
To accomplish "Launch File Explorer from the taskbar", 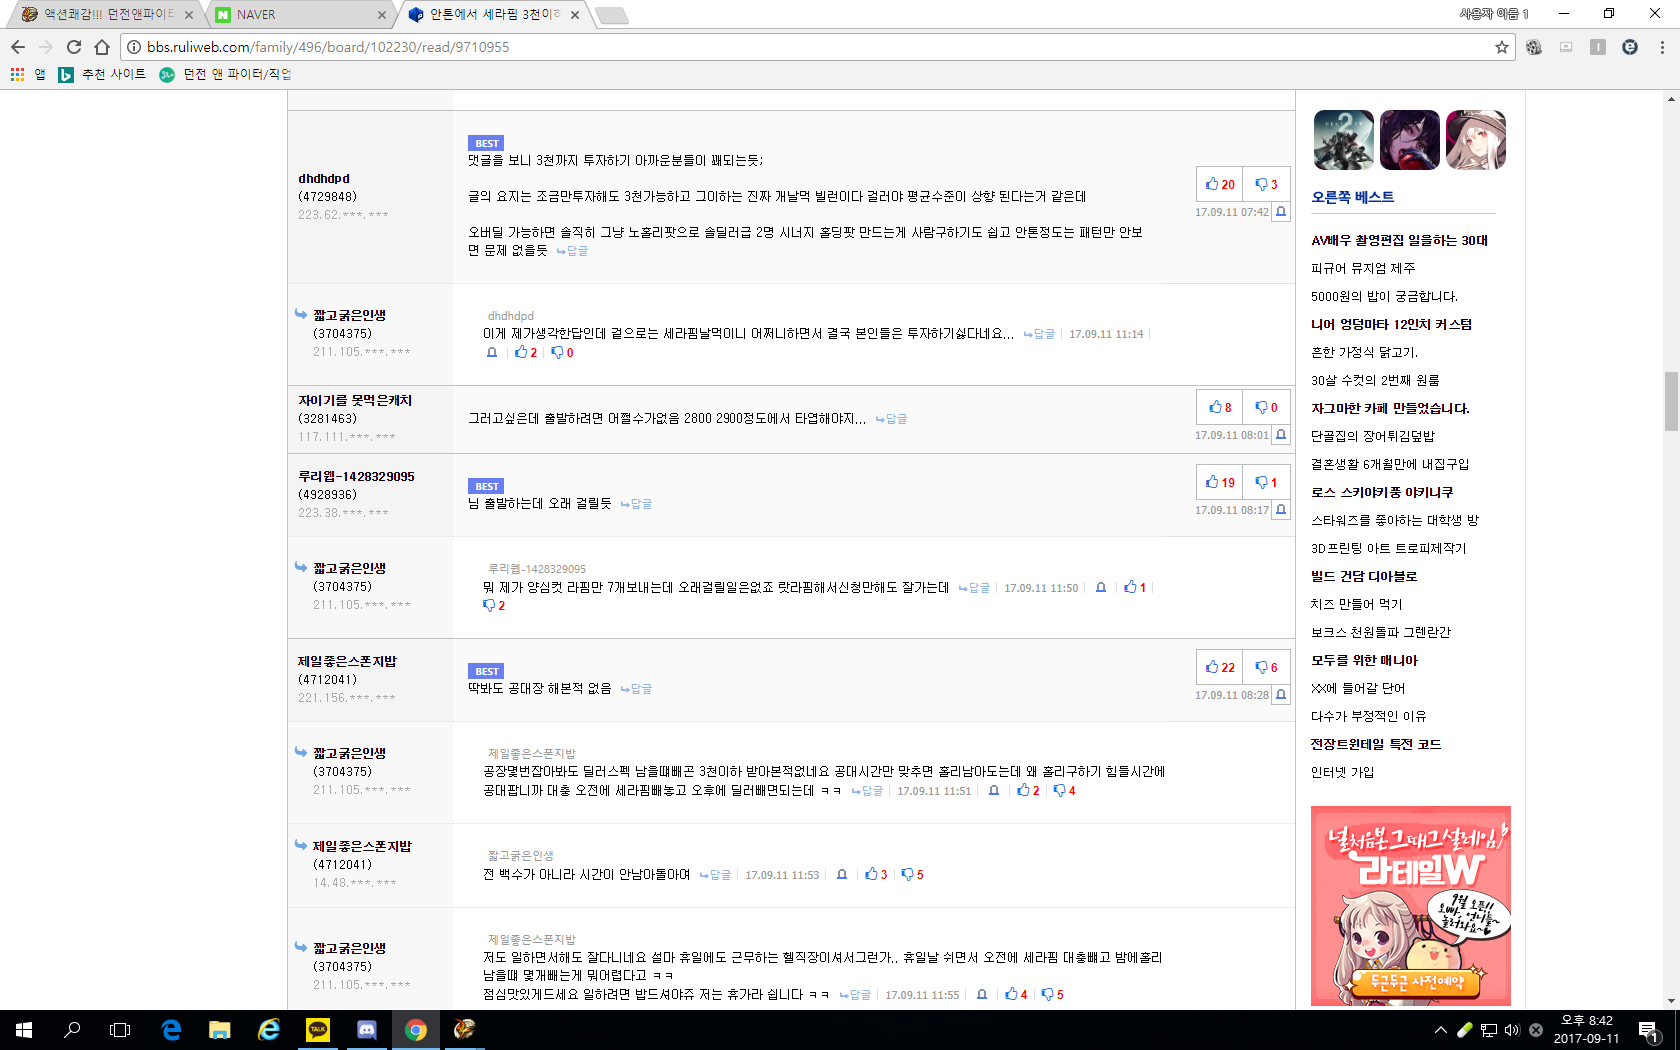I will pyautogui.click(x=220, y=1029).
